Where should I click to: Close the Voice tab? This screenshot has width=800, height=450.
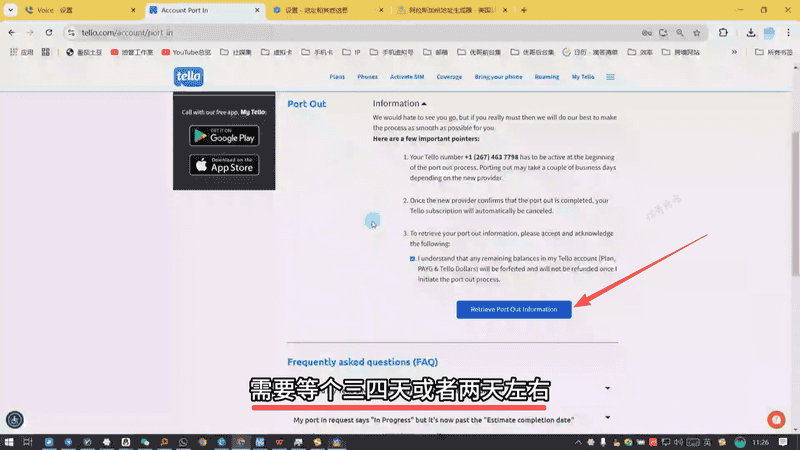coord(133,10)
